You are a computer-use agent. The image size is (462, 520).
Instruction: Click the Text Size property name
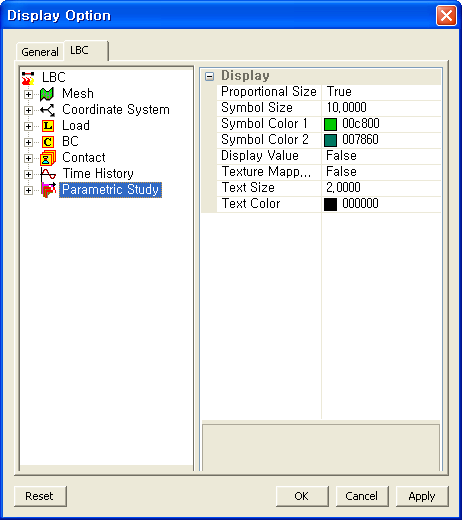pos(248,188)
